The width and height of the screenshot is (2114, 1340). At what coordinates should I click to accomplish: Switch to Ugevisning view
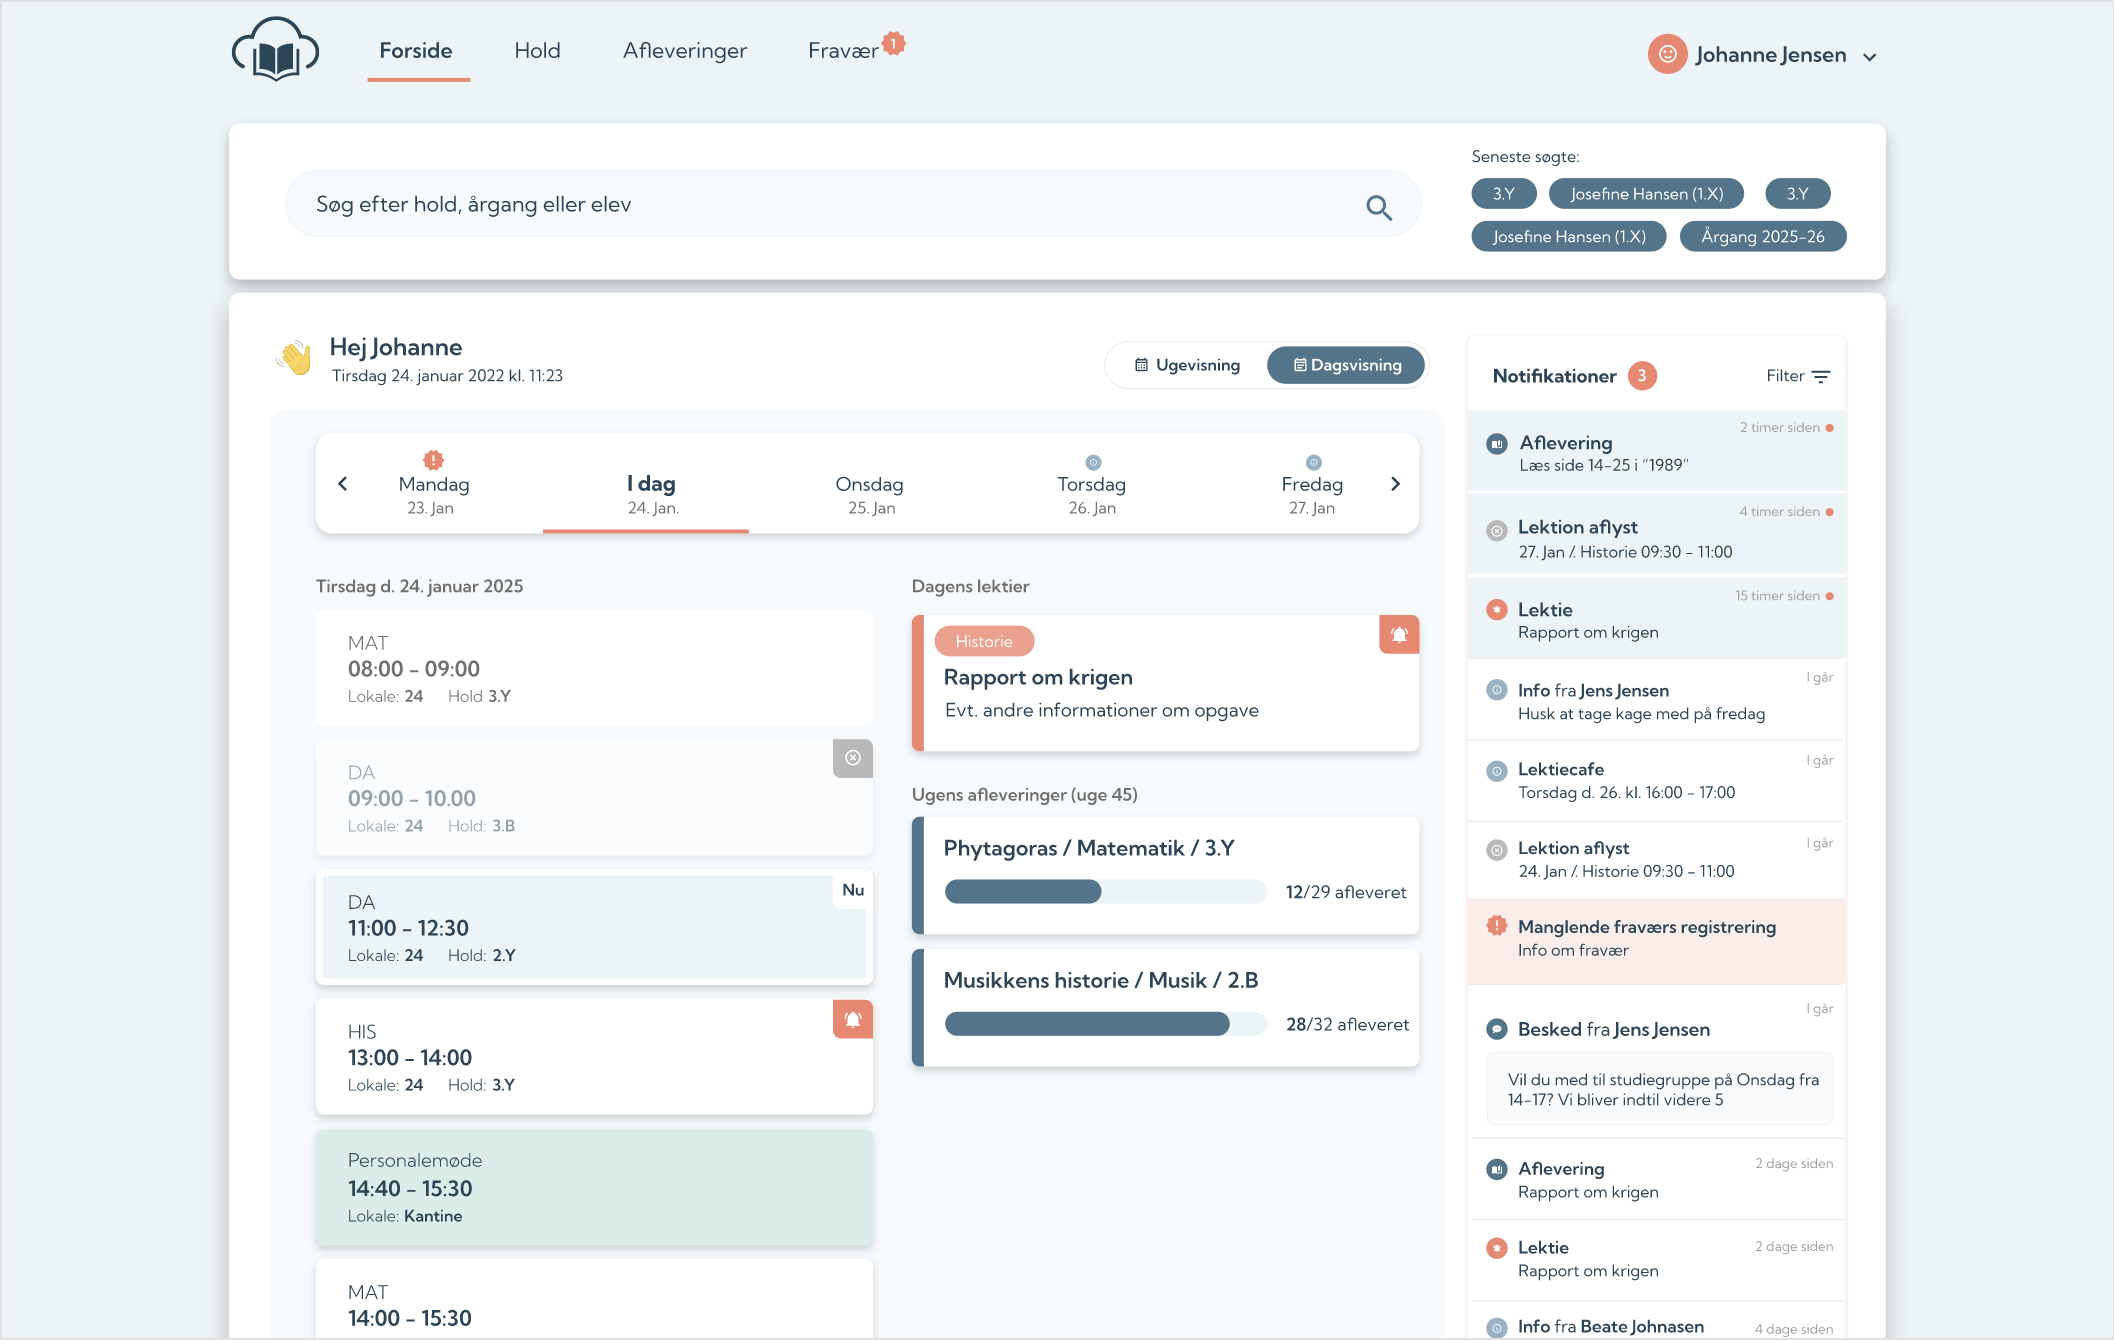pyautogui.click(x=1187, y=365)
